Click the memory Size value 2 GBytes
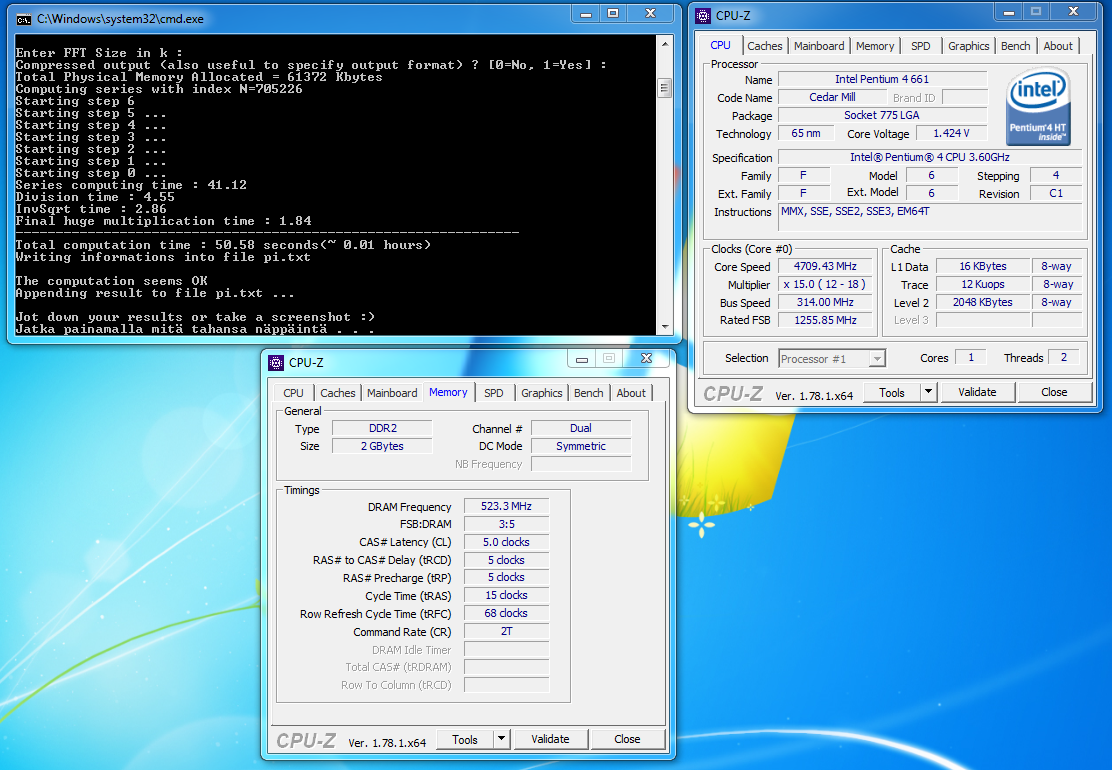Viewport: 1112px width, 770px height. tap(382, 446)
